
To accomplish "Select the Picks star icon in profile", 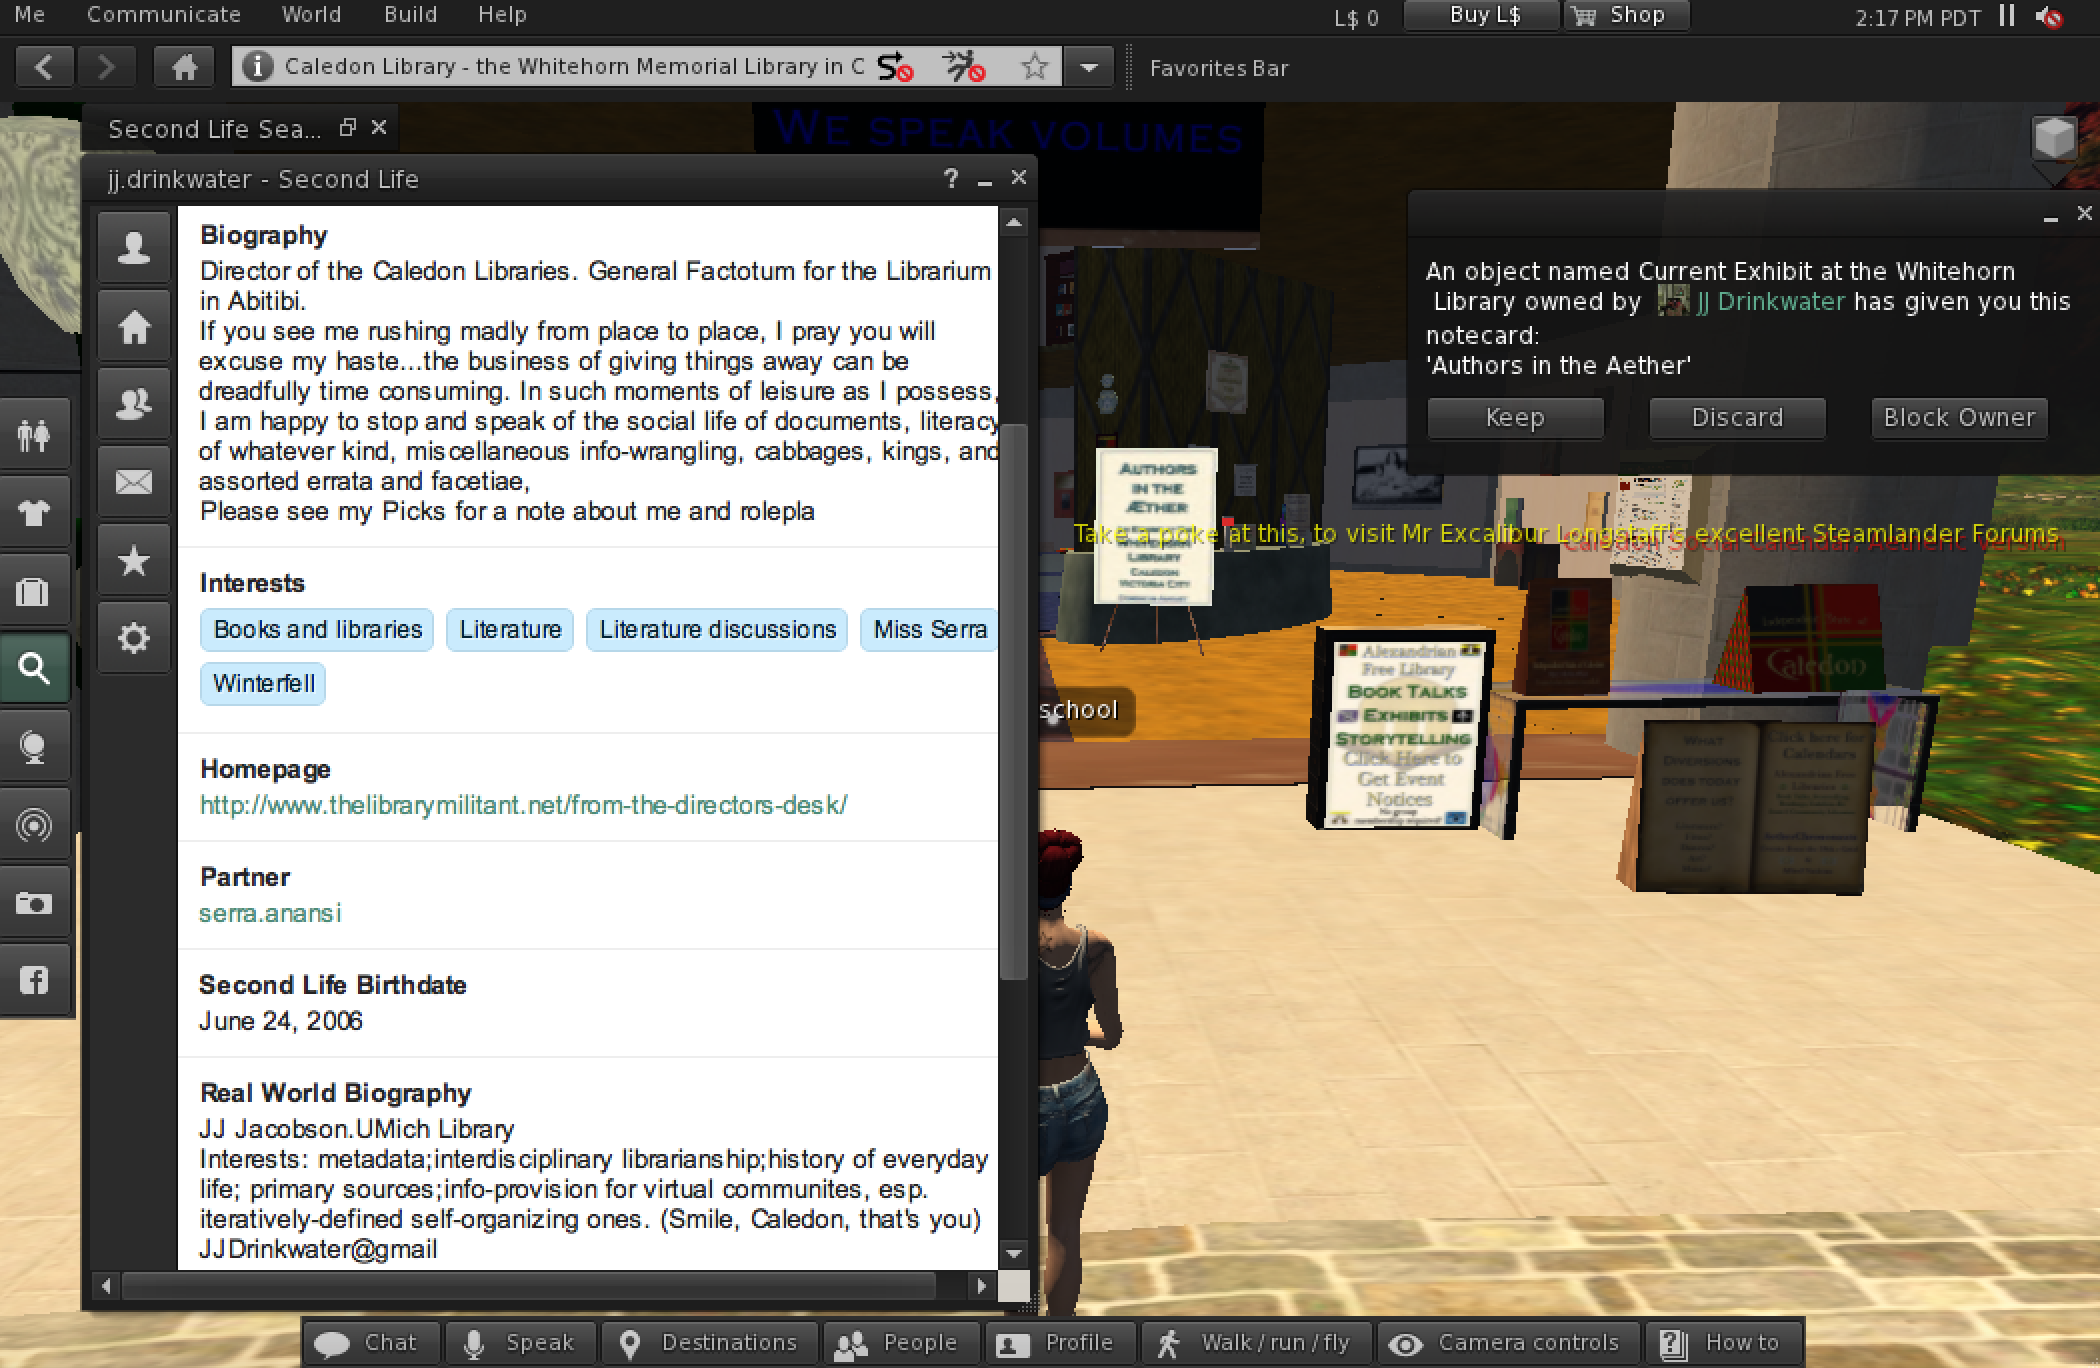I will (x=134, y=561).
